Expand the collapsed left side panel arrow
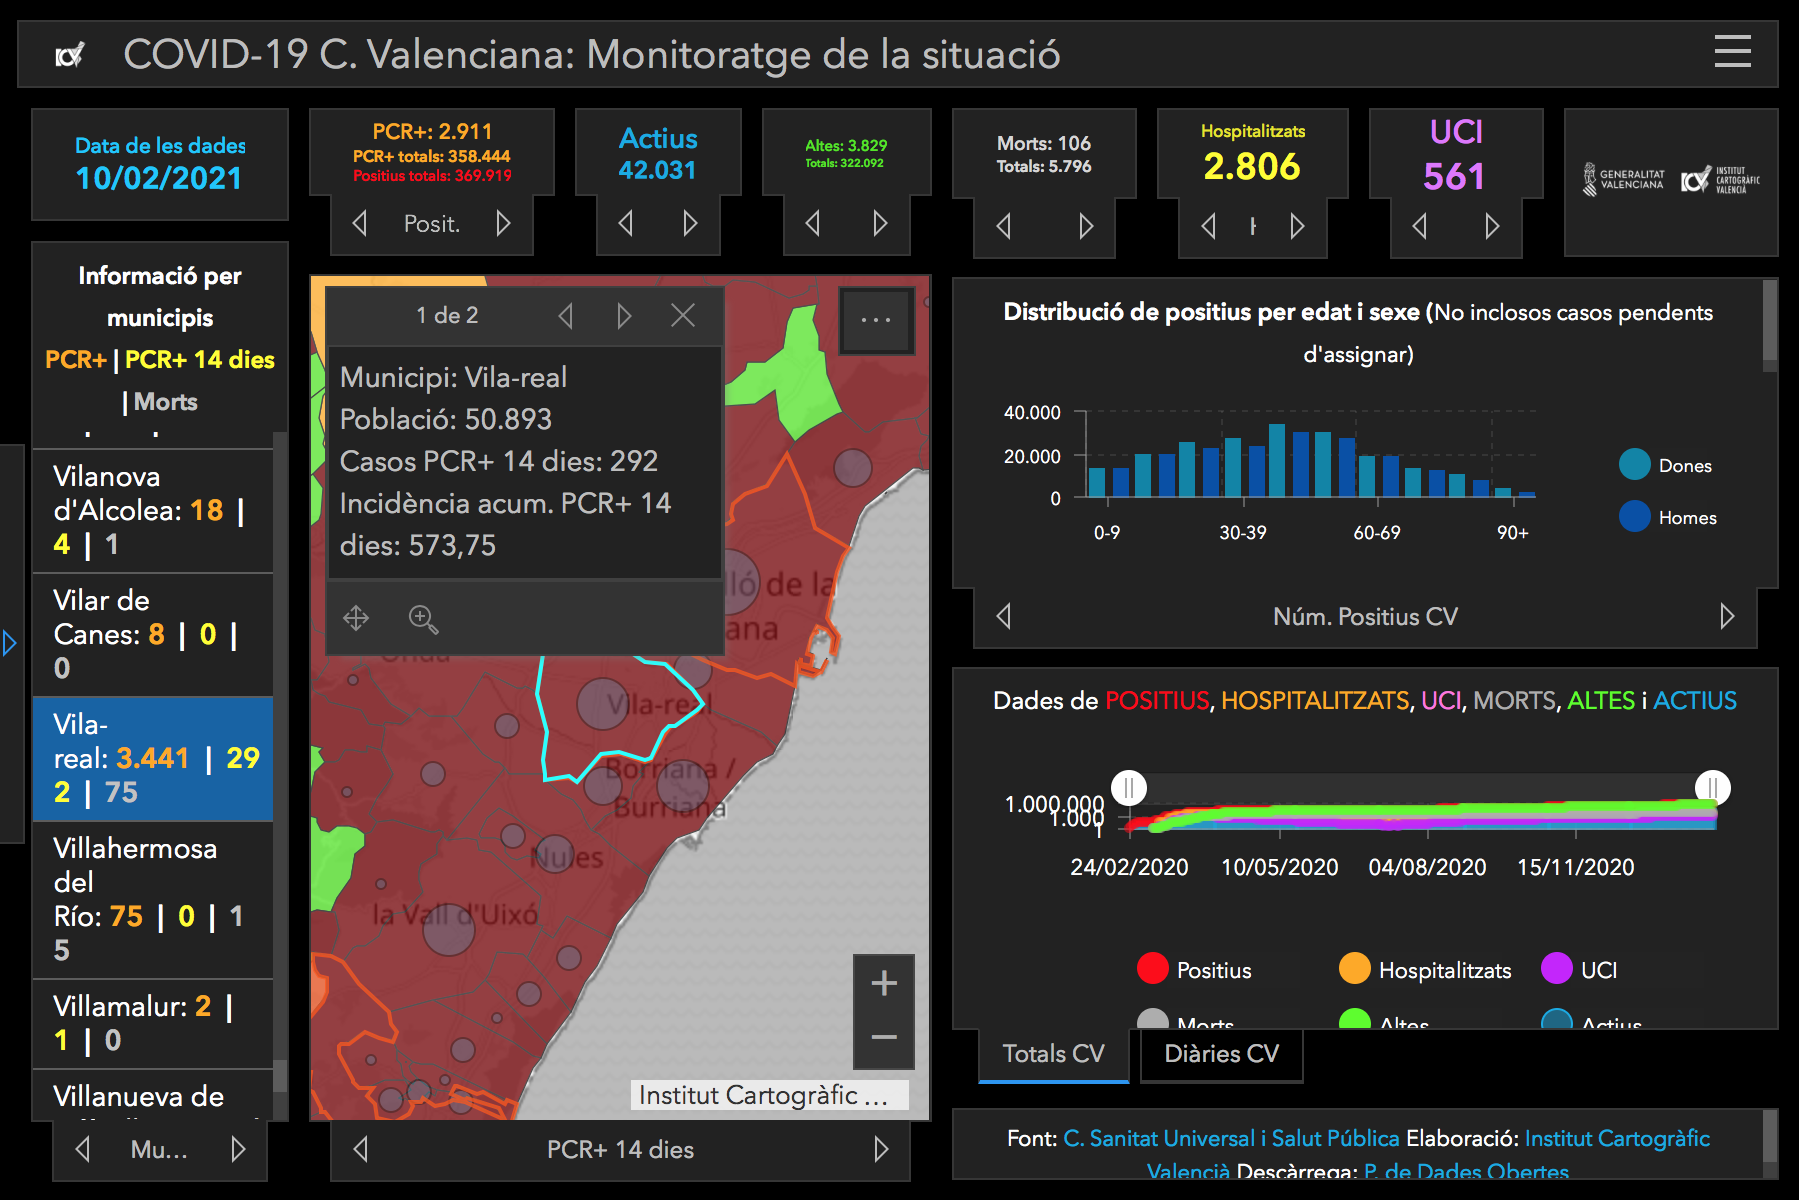1800x1202 pixels. click(10, 643)
